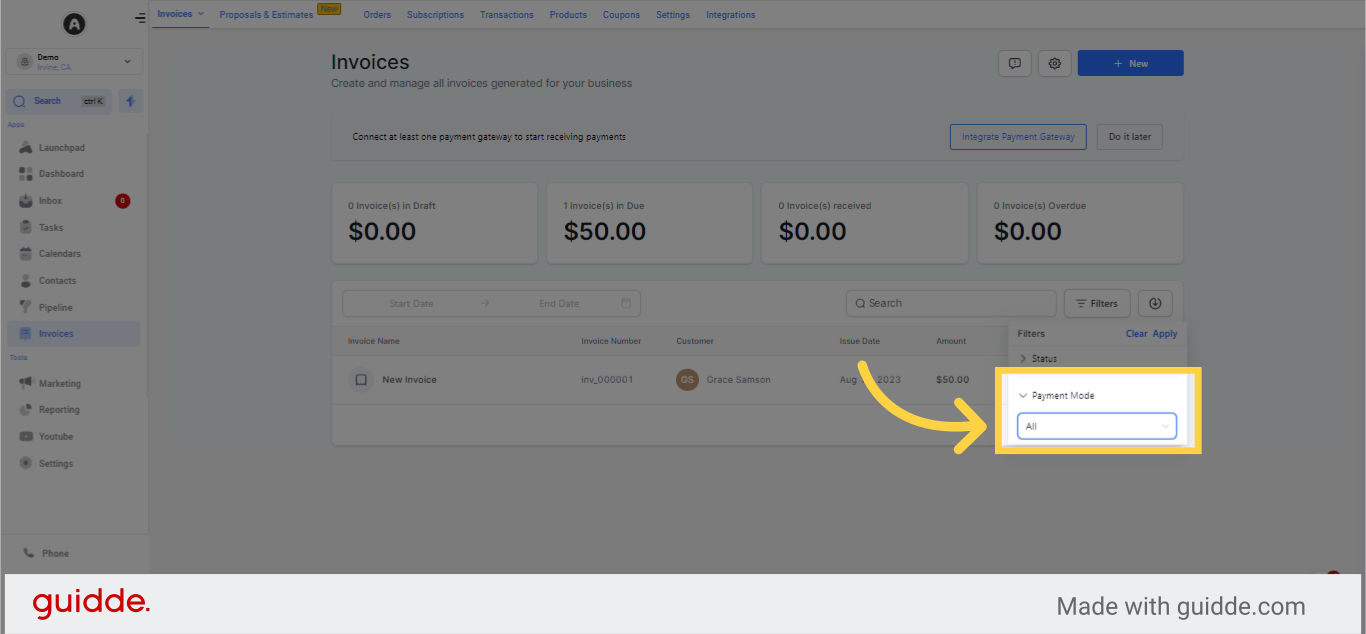Open the Payment Mode dropdown set to All
Image resolution: width=1366 pixels, height=634 pixels.
tap(1096, 426)
